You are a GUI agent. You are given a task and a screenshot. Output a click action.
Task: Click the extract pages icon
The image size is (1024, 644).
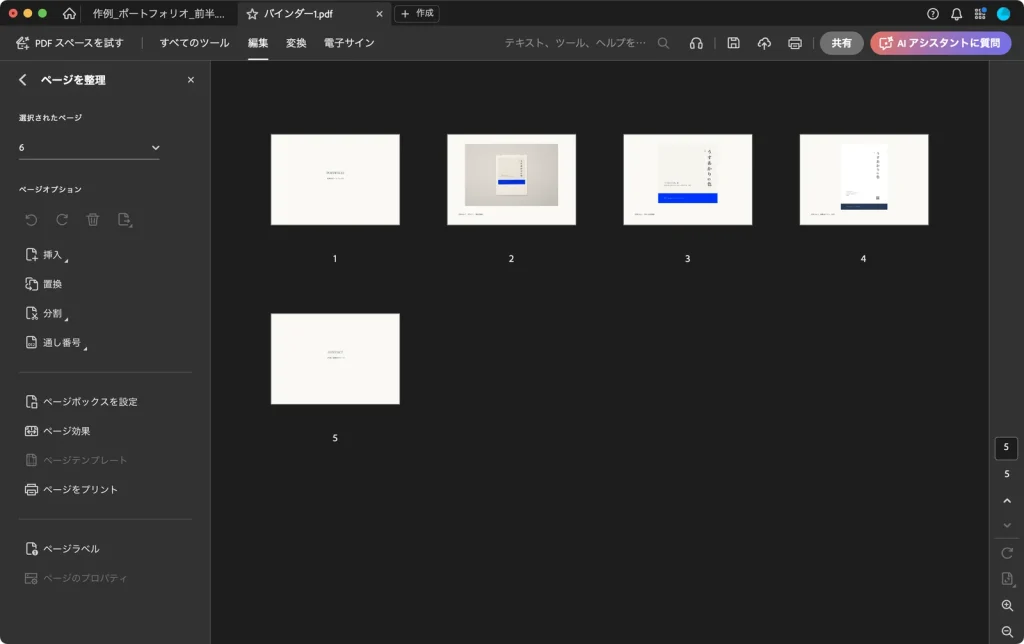click(124, 219)
